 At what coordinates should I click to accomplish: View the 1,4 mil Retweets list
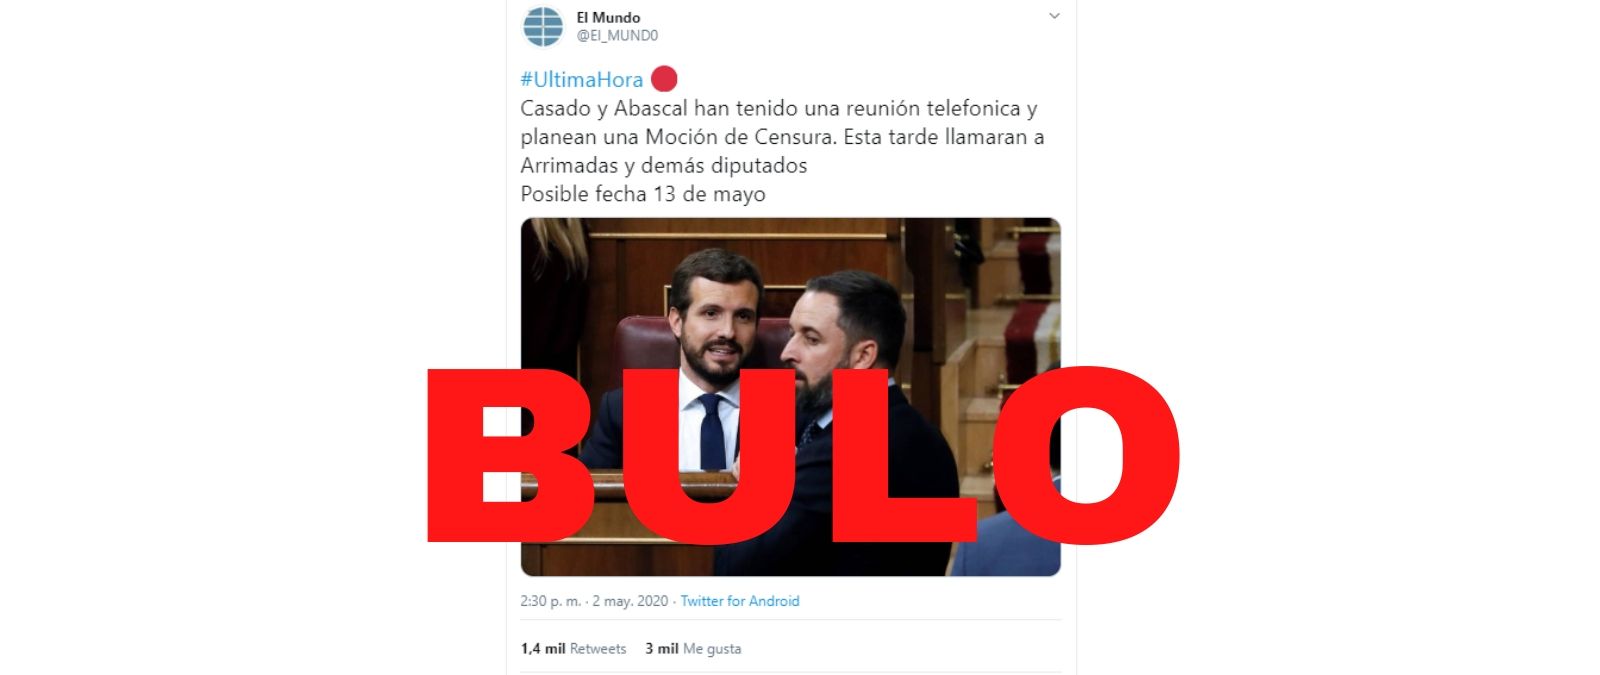tap(573, 649)
